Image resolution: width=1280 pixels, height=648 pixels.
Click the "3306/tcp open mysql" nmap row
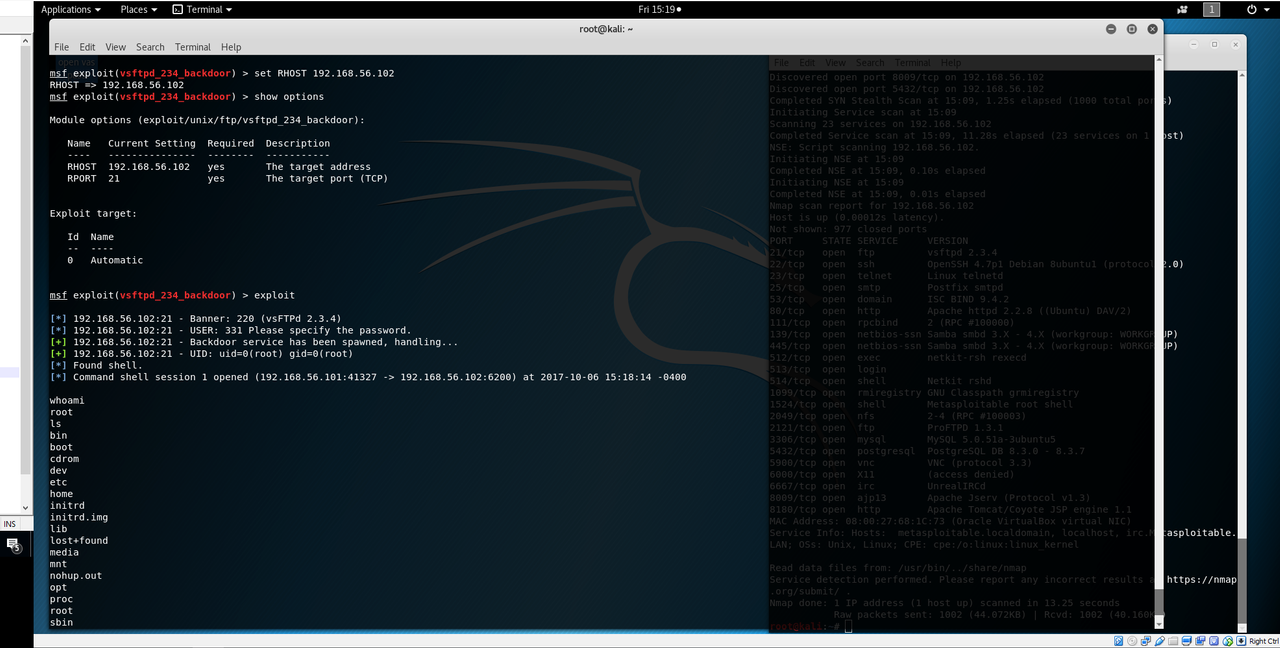(x=912, y=439)
